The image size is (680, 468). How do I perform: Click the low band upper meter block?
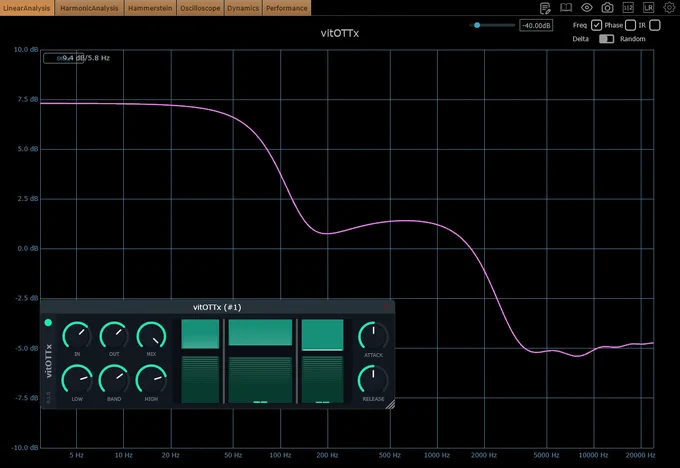(x=200, y=334)
